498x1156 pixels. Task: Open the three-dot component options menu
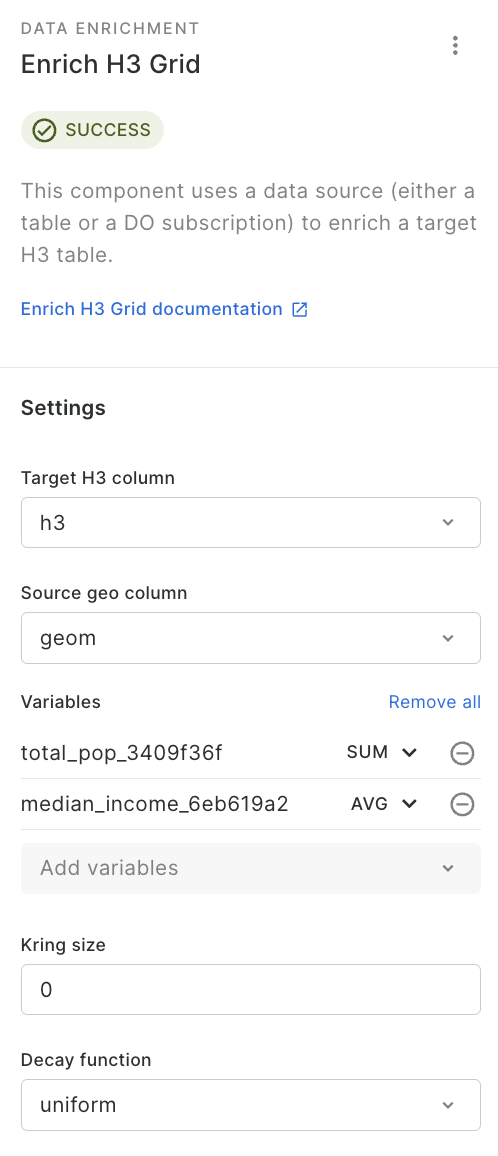[455, 46]
